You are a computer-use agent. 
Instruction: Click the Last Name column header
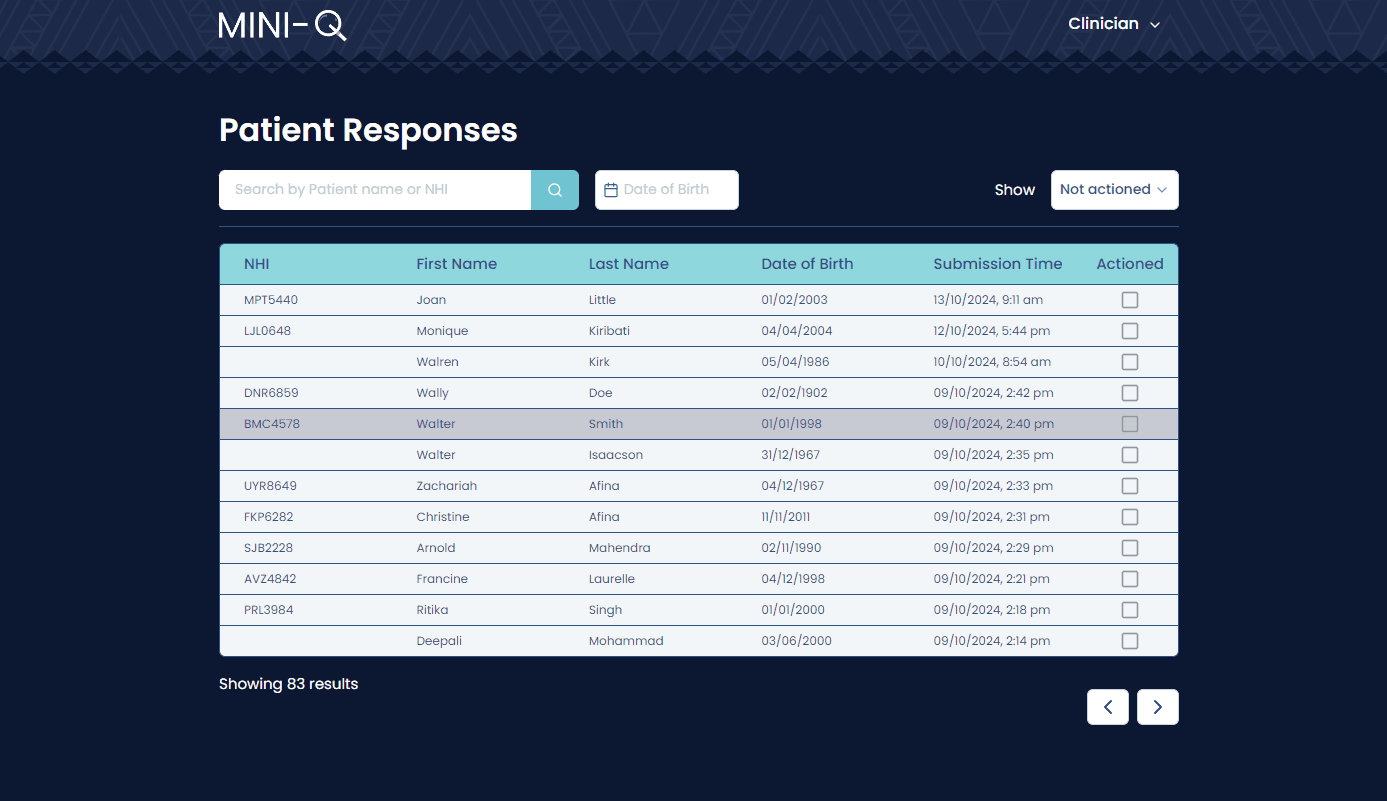click(x=628, y=264)
